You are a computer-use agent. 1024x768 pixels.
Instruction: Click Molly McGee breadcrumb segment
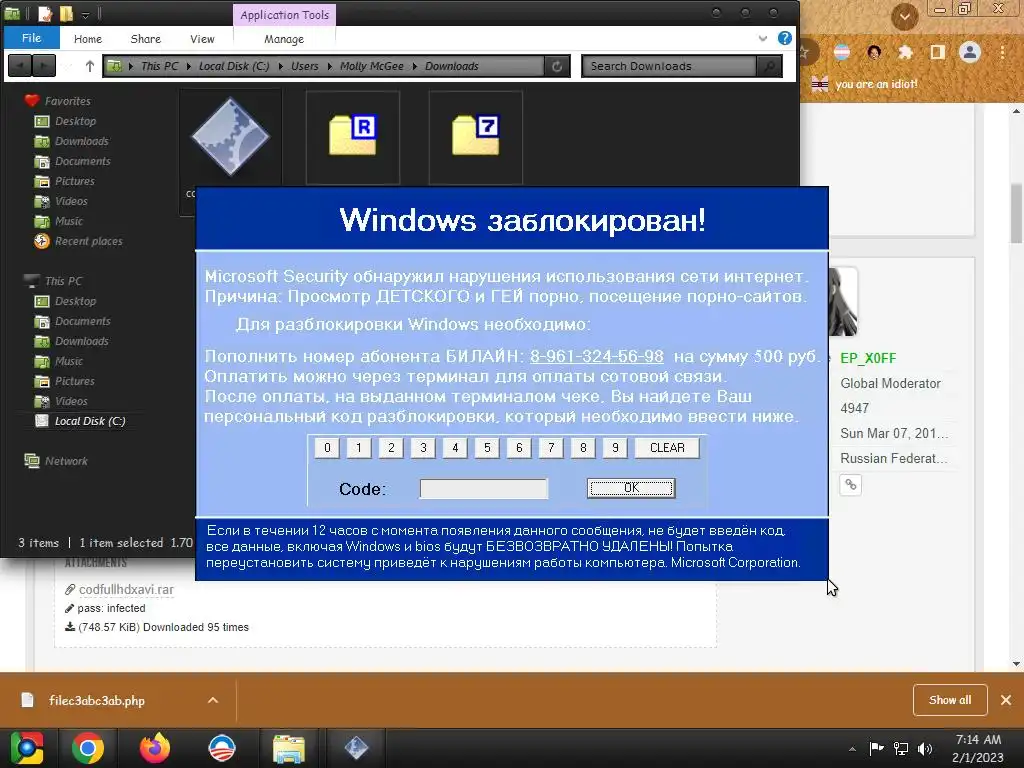[372, 66]
